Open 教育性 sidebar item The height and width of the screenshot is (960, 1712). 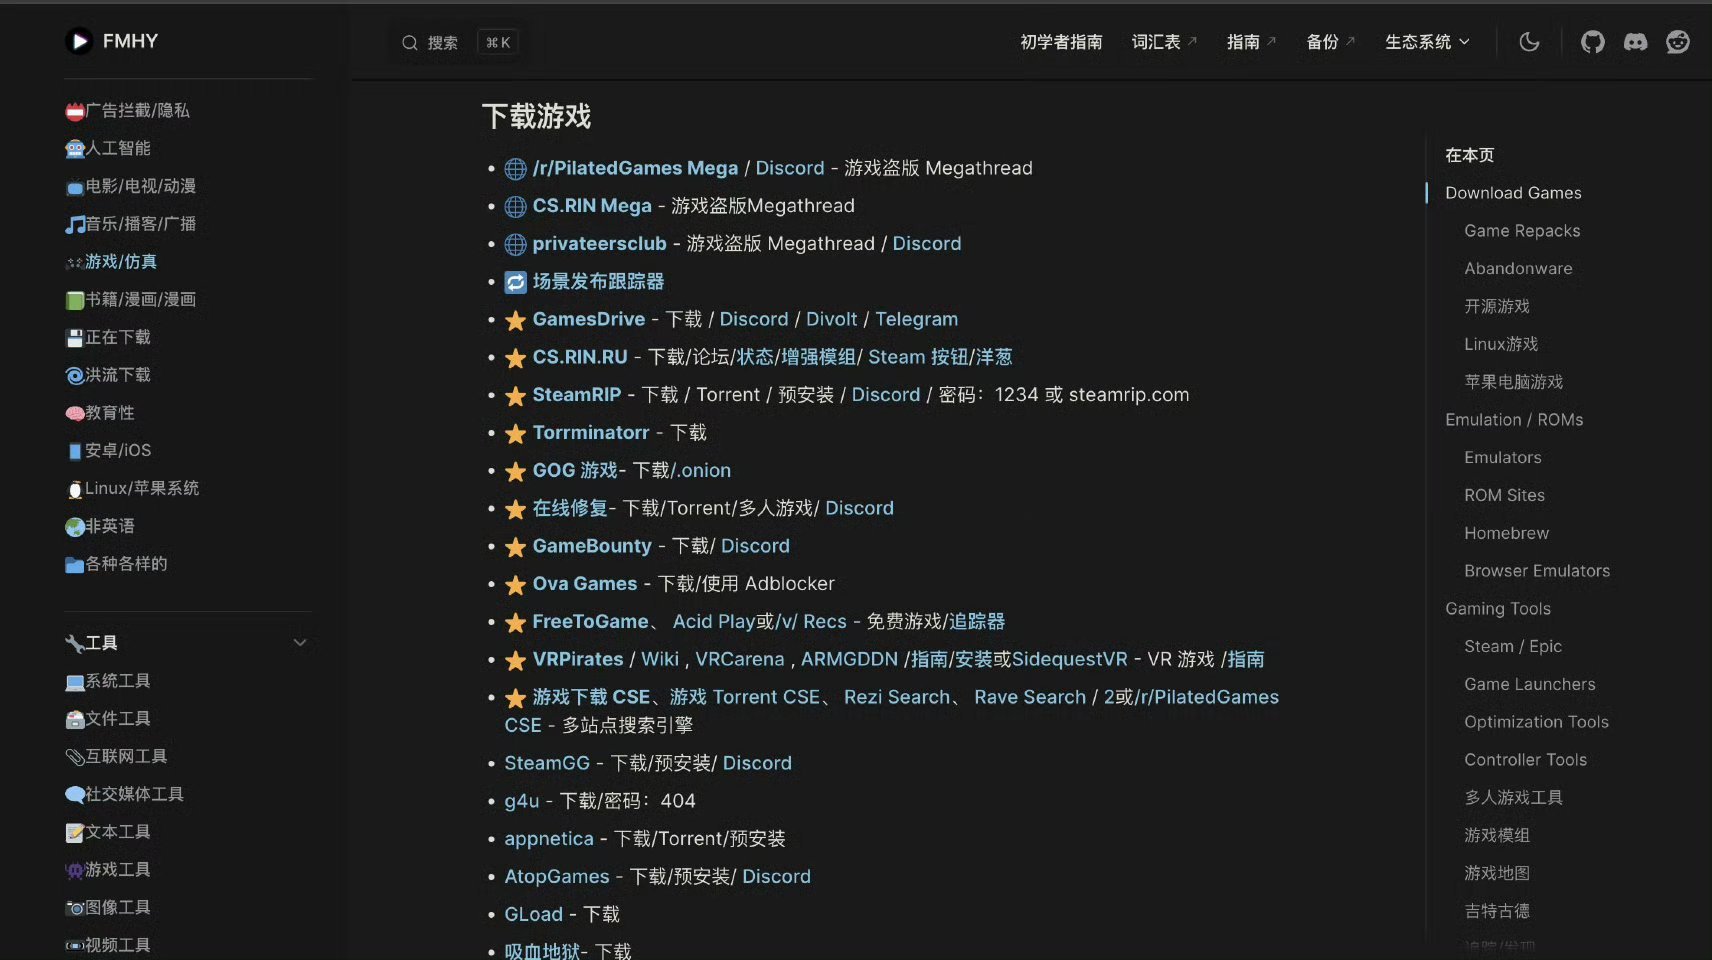[x=100, y=413]
